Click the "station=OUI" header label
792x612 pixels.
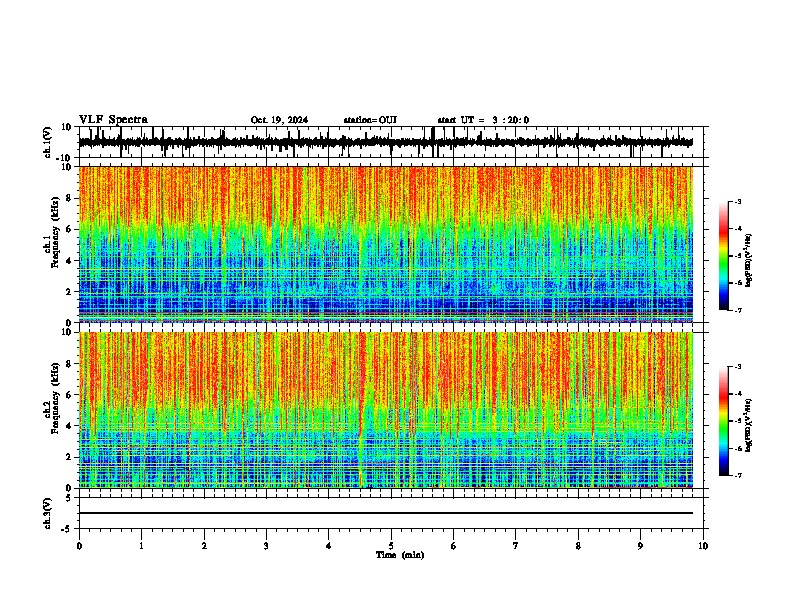point(370,120)
